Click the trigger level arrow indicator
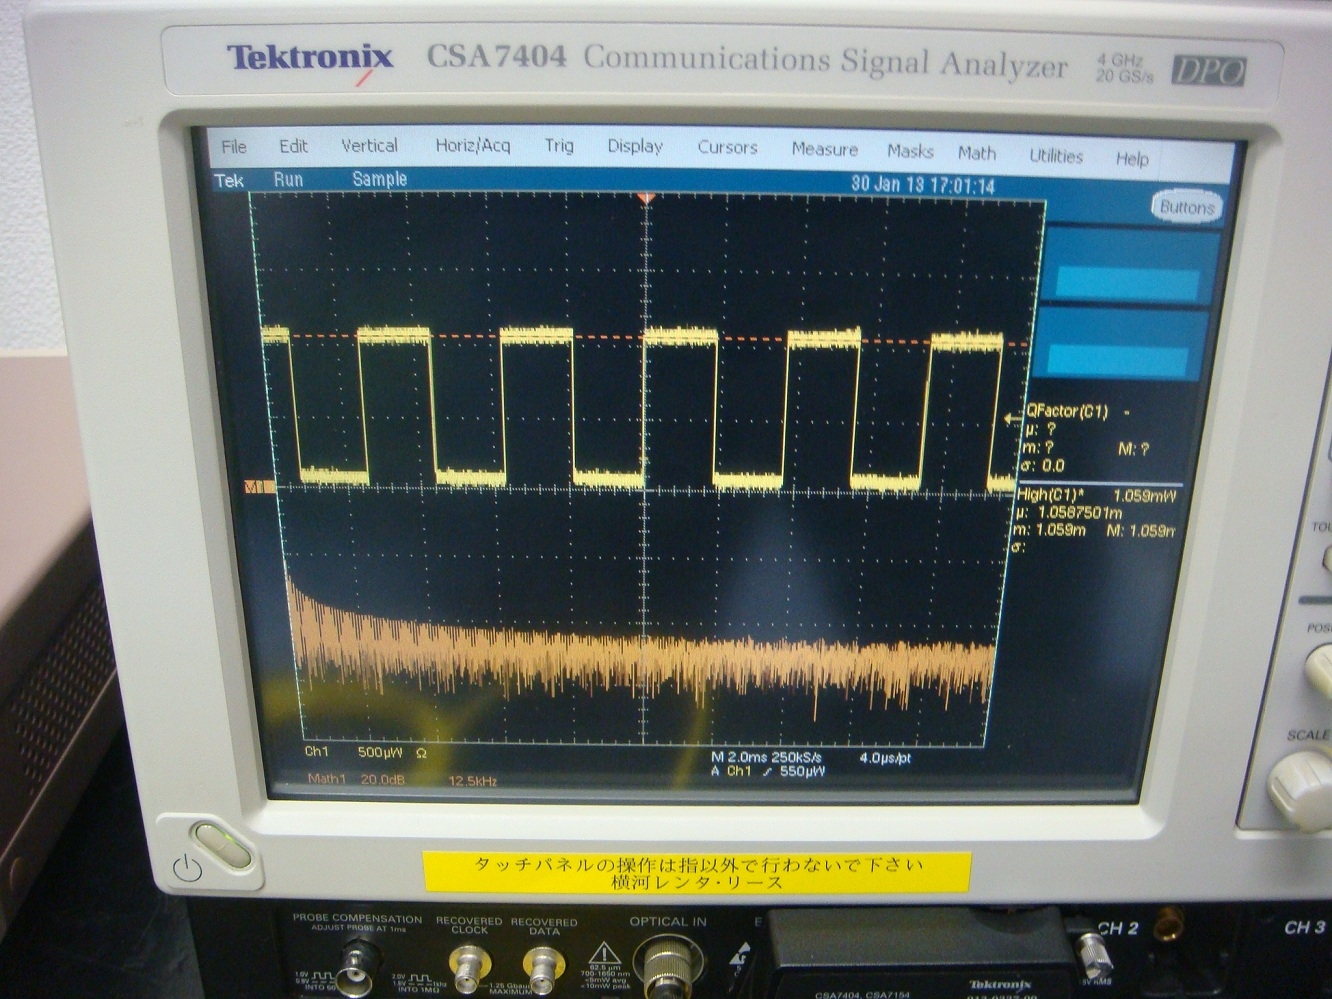The image size is (1332, 999). [1012, 419]
